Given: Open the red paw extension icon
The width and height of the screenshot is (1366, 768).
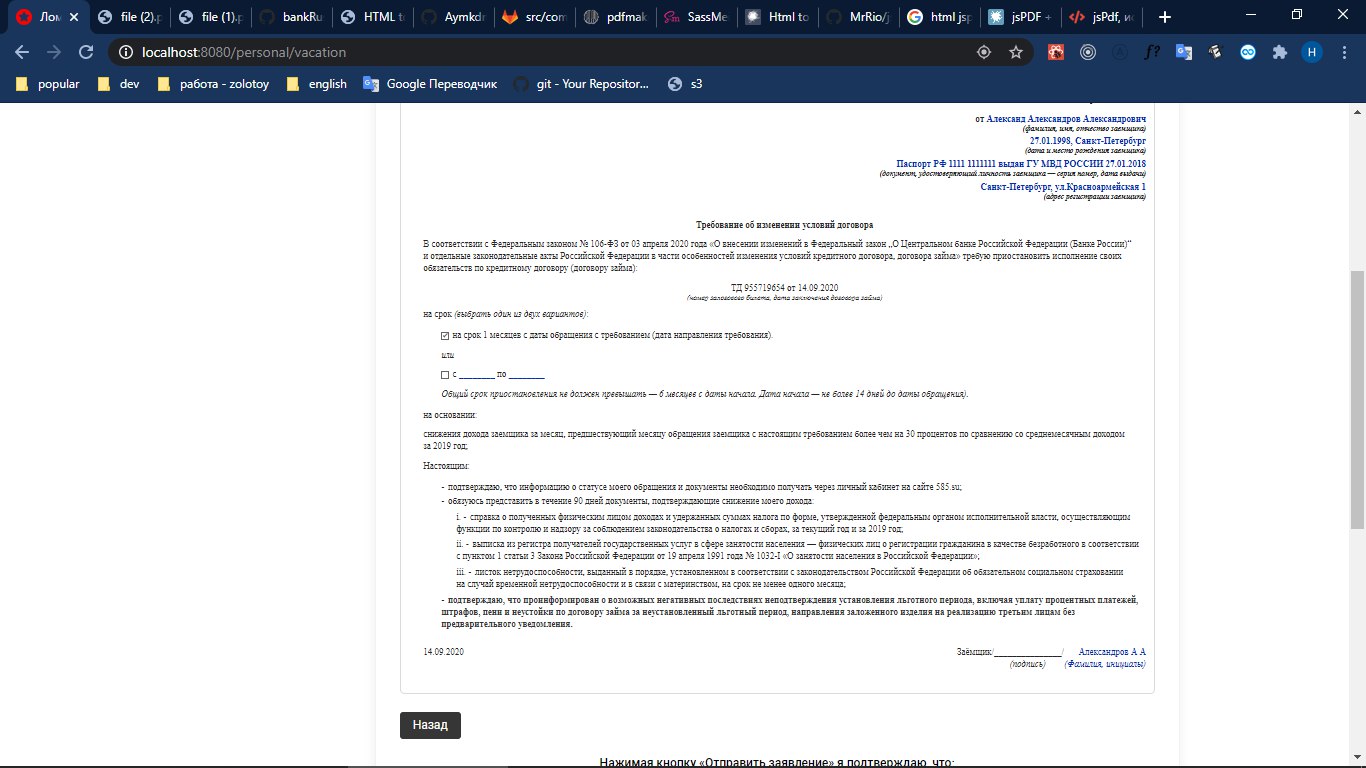Looking at the screenshot, I should point(1056,52).
